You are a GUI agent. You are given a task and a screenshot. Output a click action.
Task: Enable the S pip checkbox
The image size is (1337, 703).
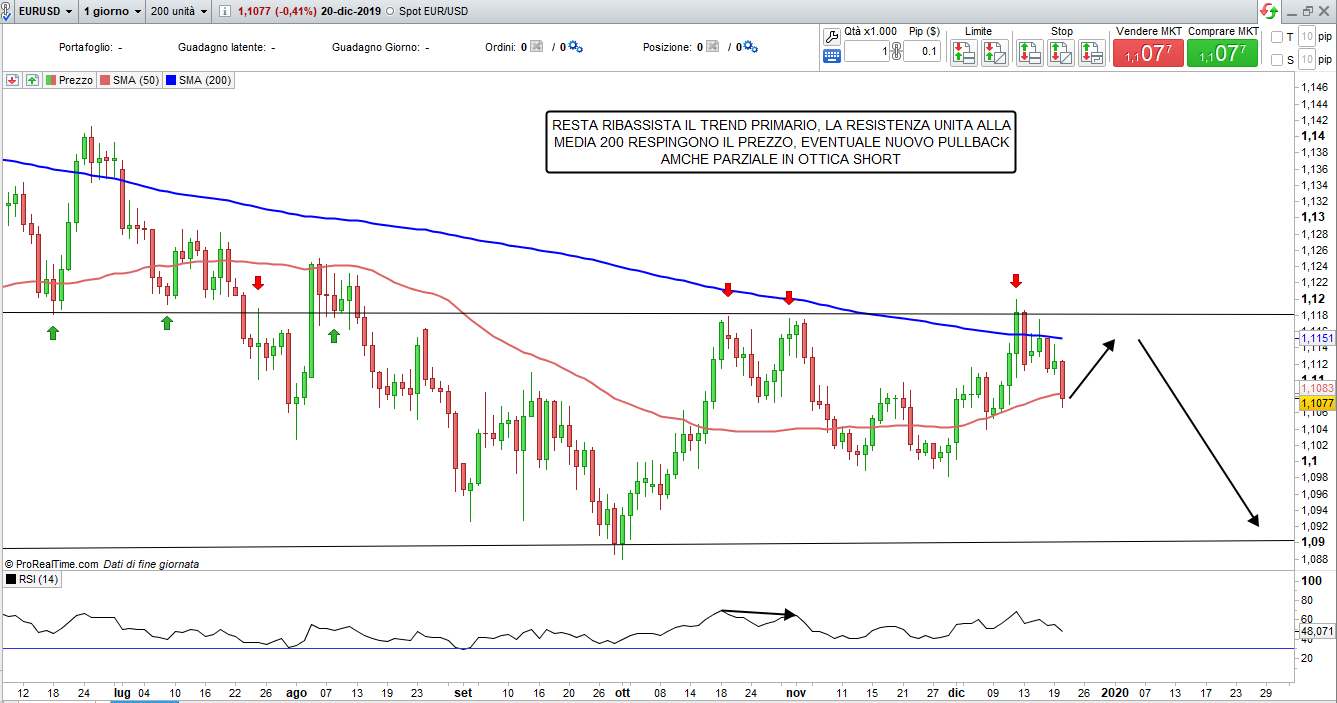(1276, 60)
